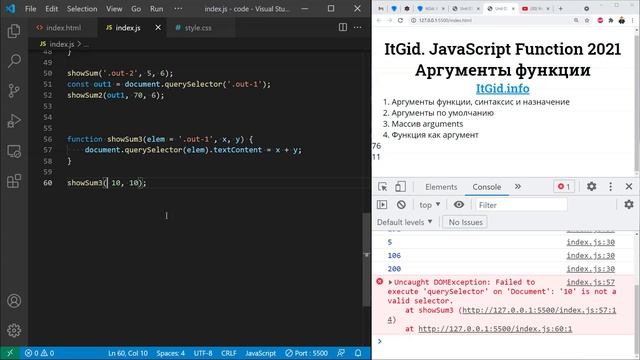Open the Extensions view in activity bar
The image size is (640, 360).
coord(14,181)
